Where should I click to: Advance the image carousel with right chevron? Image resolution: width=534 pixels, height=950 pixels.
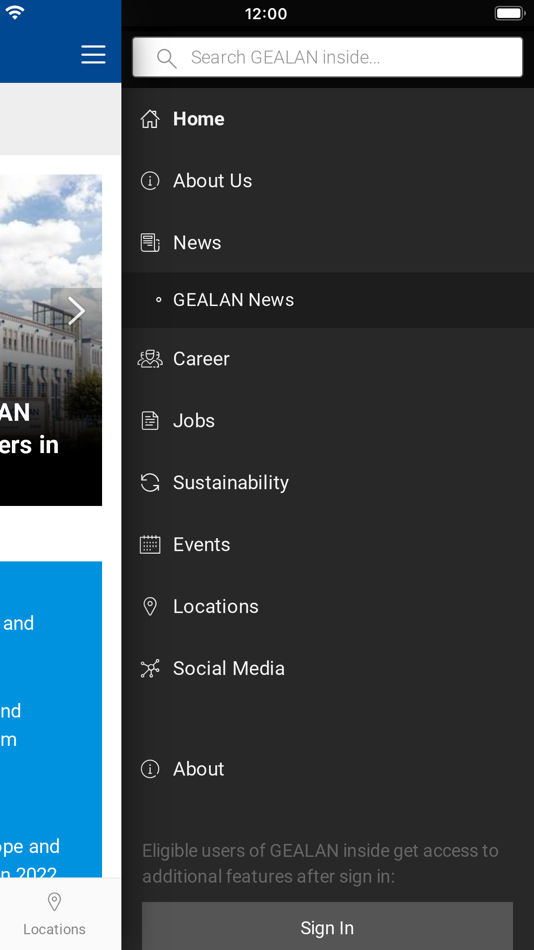click(x=76, y=311)
